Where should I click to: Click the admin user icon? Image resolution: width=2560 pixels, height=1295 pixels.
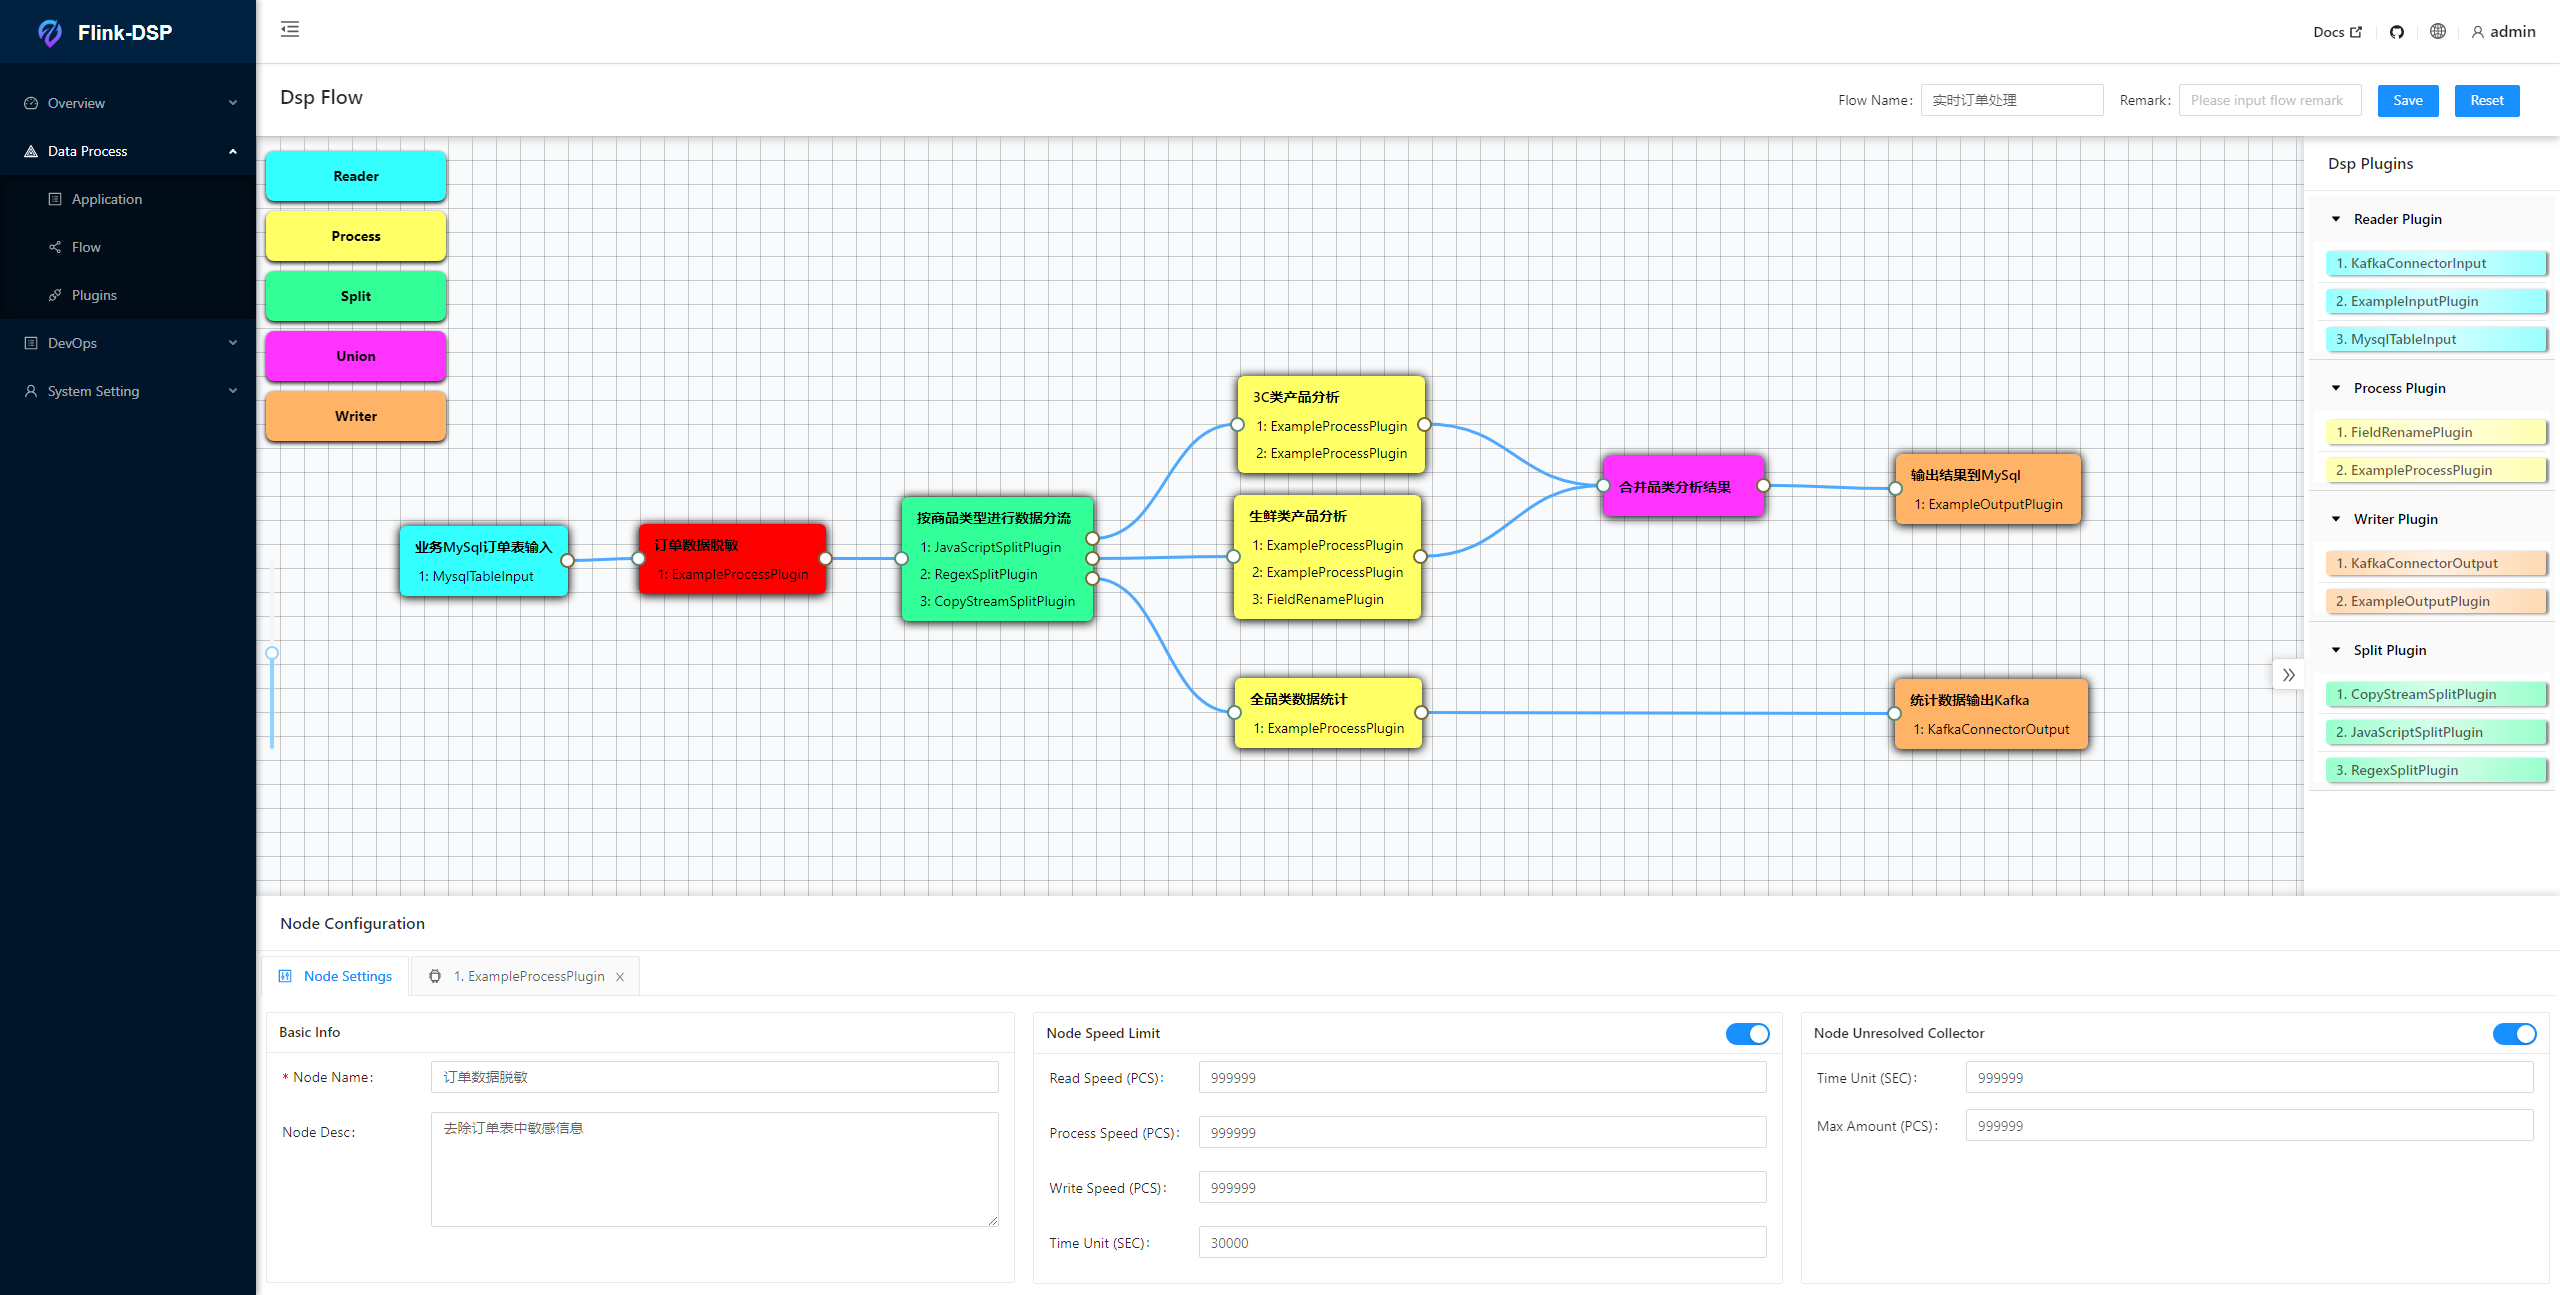2477,32
